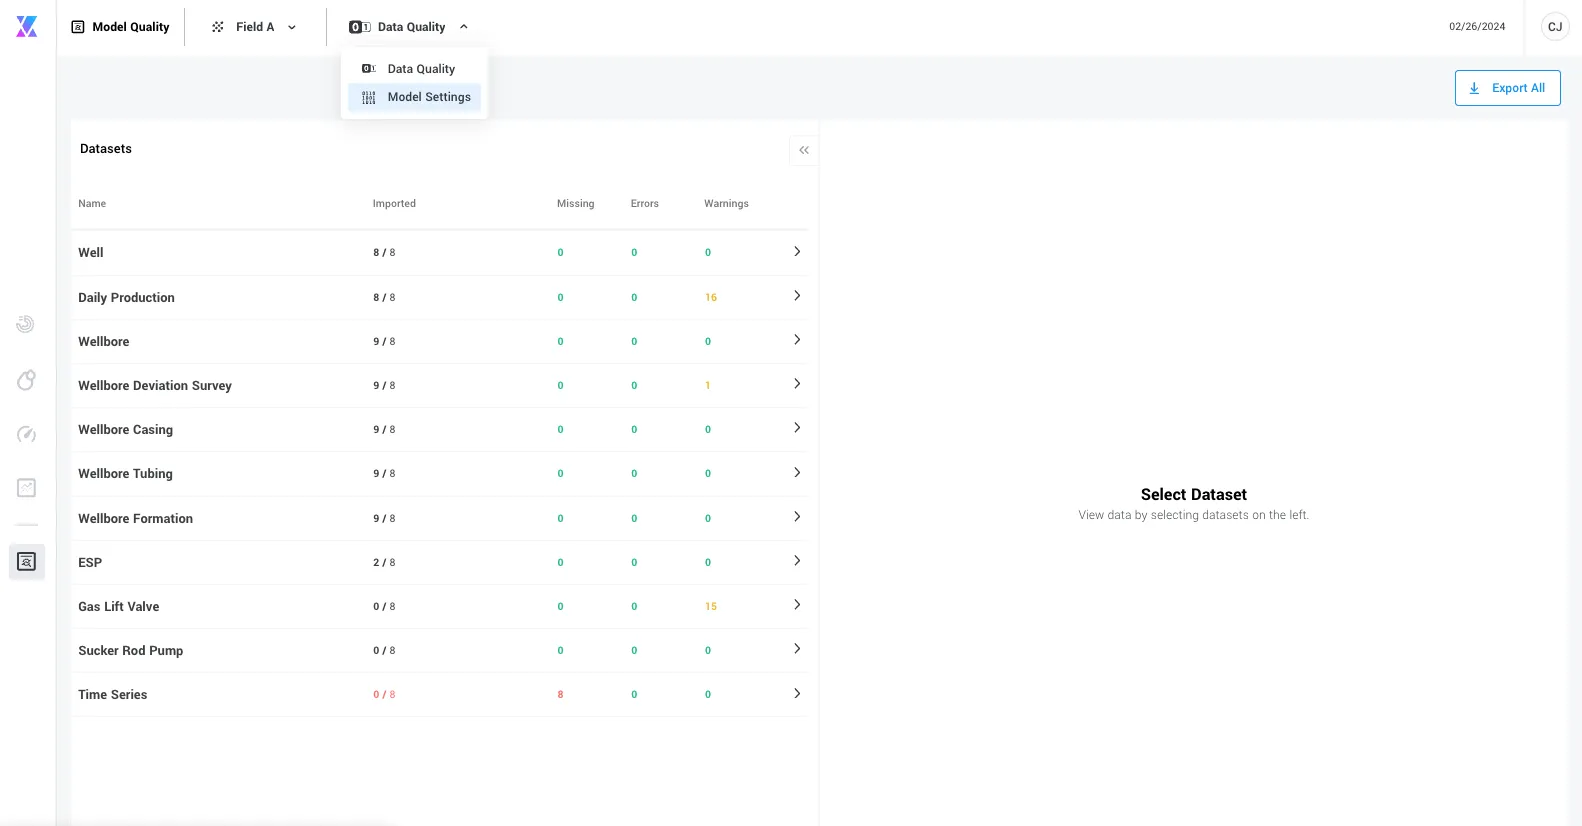This screenshot has height=826, width=1582.
Task: Expand the Sucker Rod Pump row arrow
Action: tap(797, 649)
